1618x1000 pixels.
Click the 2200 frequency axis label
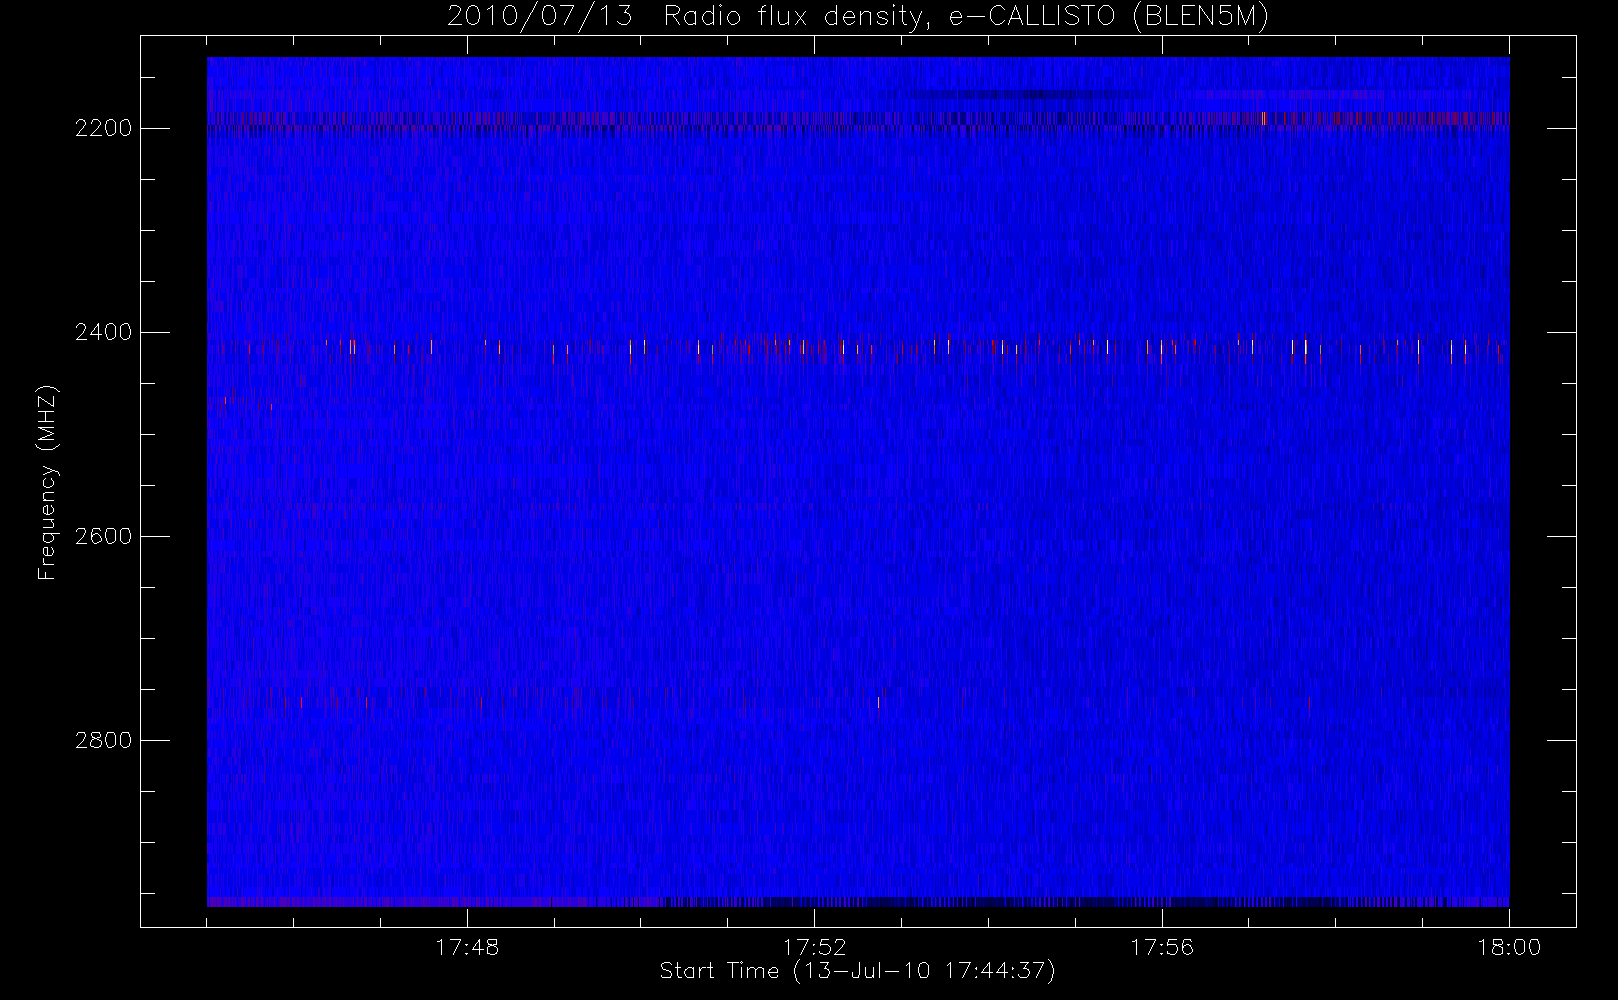(103, 129)
